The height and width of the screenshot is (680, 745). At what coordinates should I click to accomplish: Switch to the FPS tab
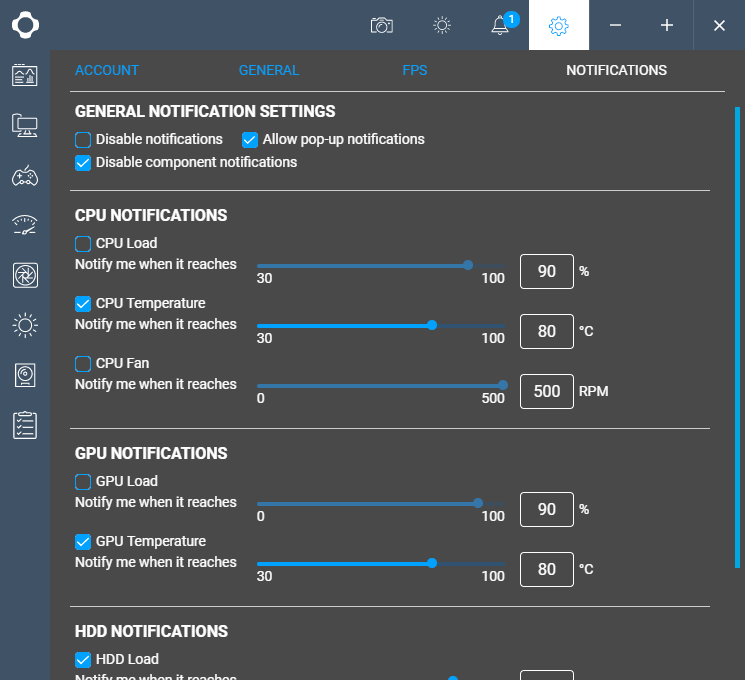[x=415, y=71]
